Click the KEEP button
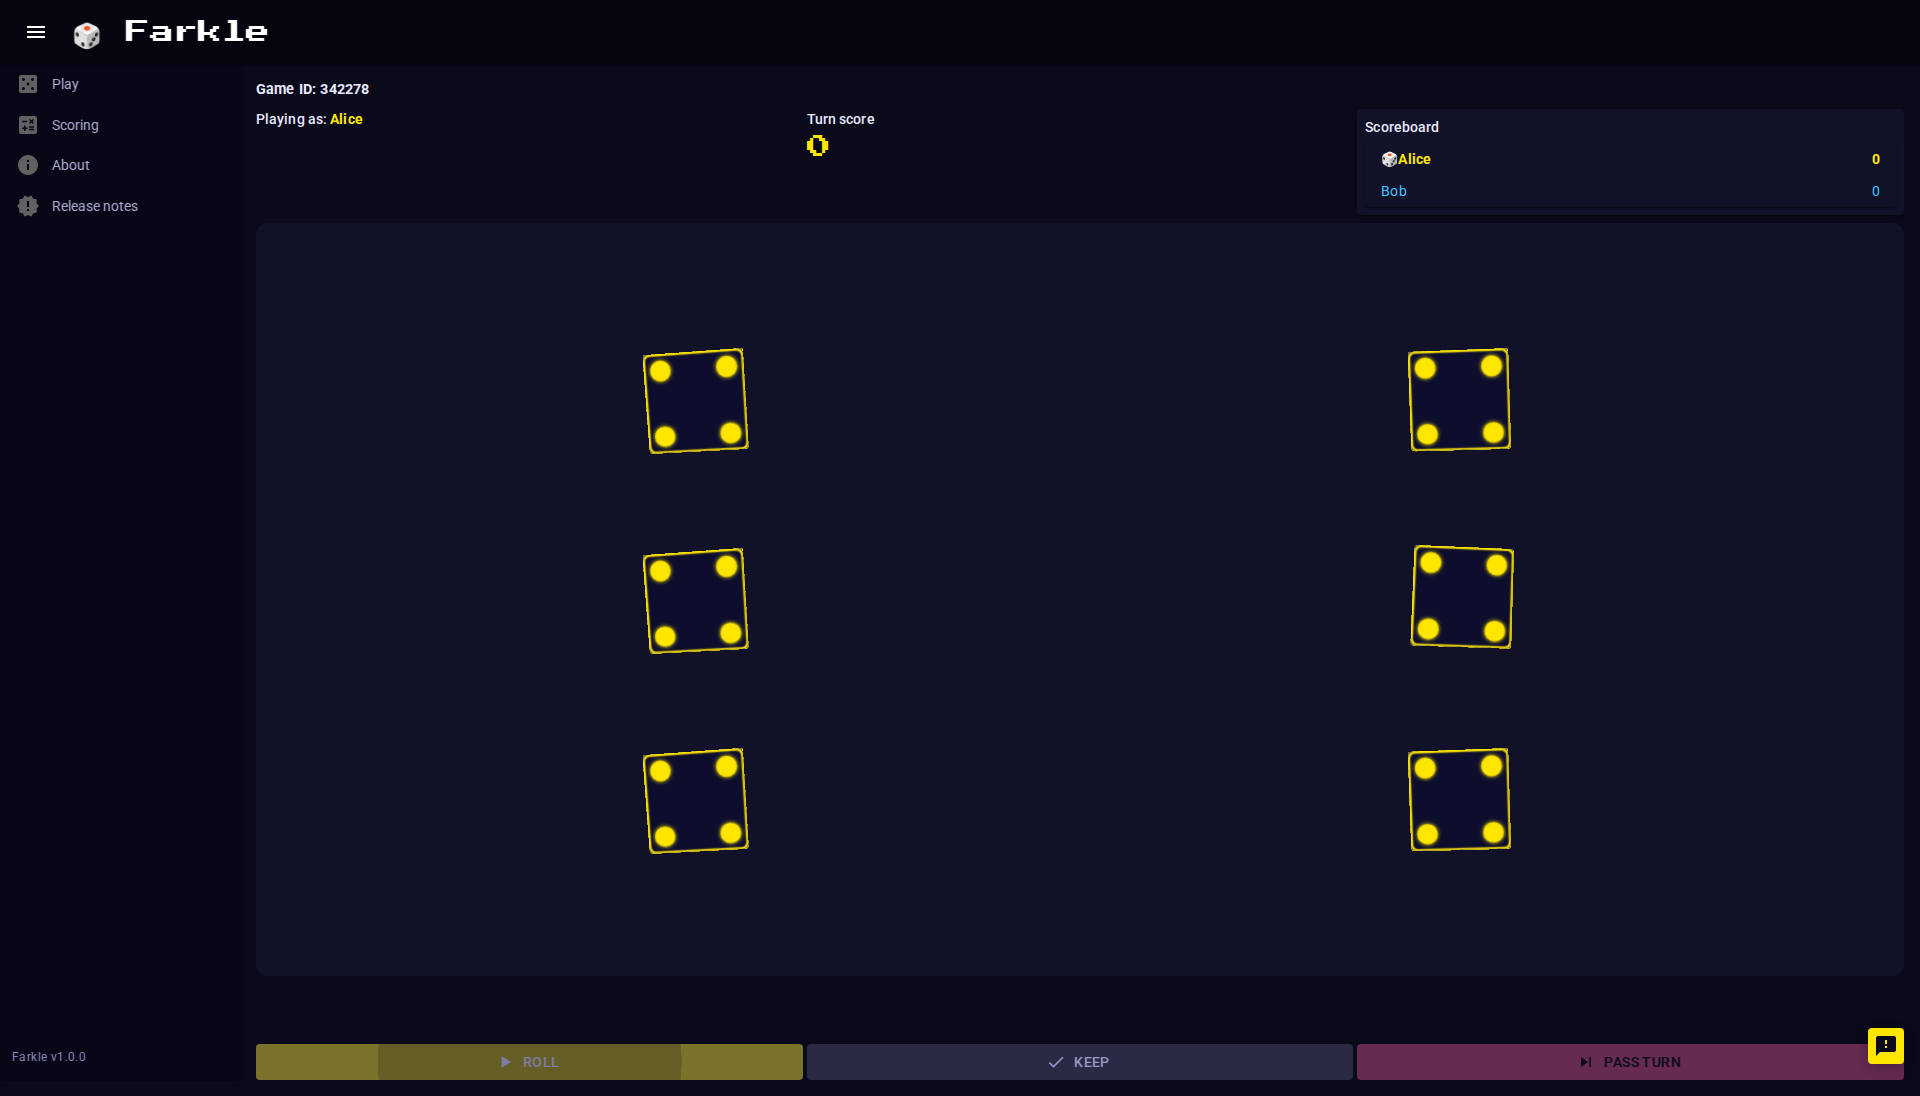The width and height of the screenshot is (1920, 1096). coord(1079,1062)
